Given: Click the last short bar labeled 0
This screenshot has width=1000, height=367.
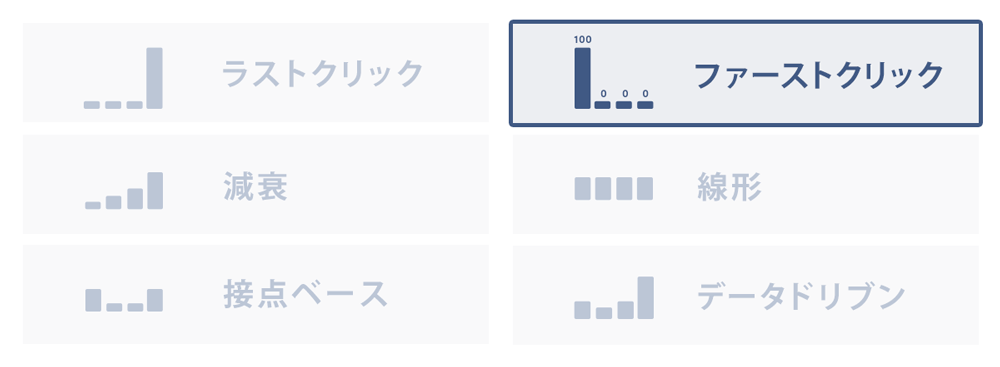Looking at the screenshot, I should click(x=645, y=105).
